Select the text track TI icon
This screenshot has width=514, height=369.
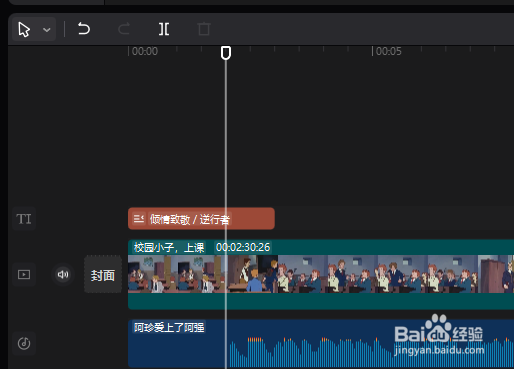point(24,219)
